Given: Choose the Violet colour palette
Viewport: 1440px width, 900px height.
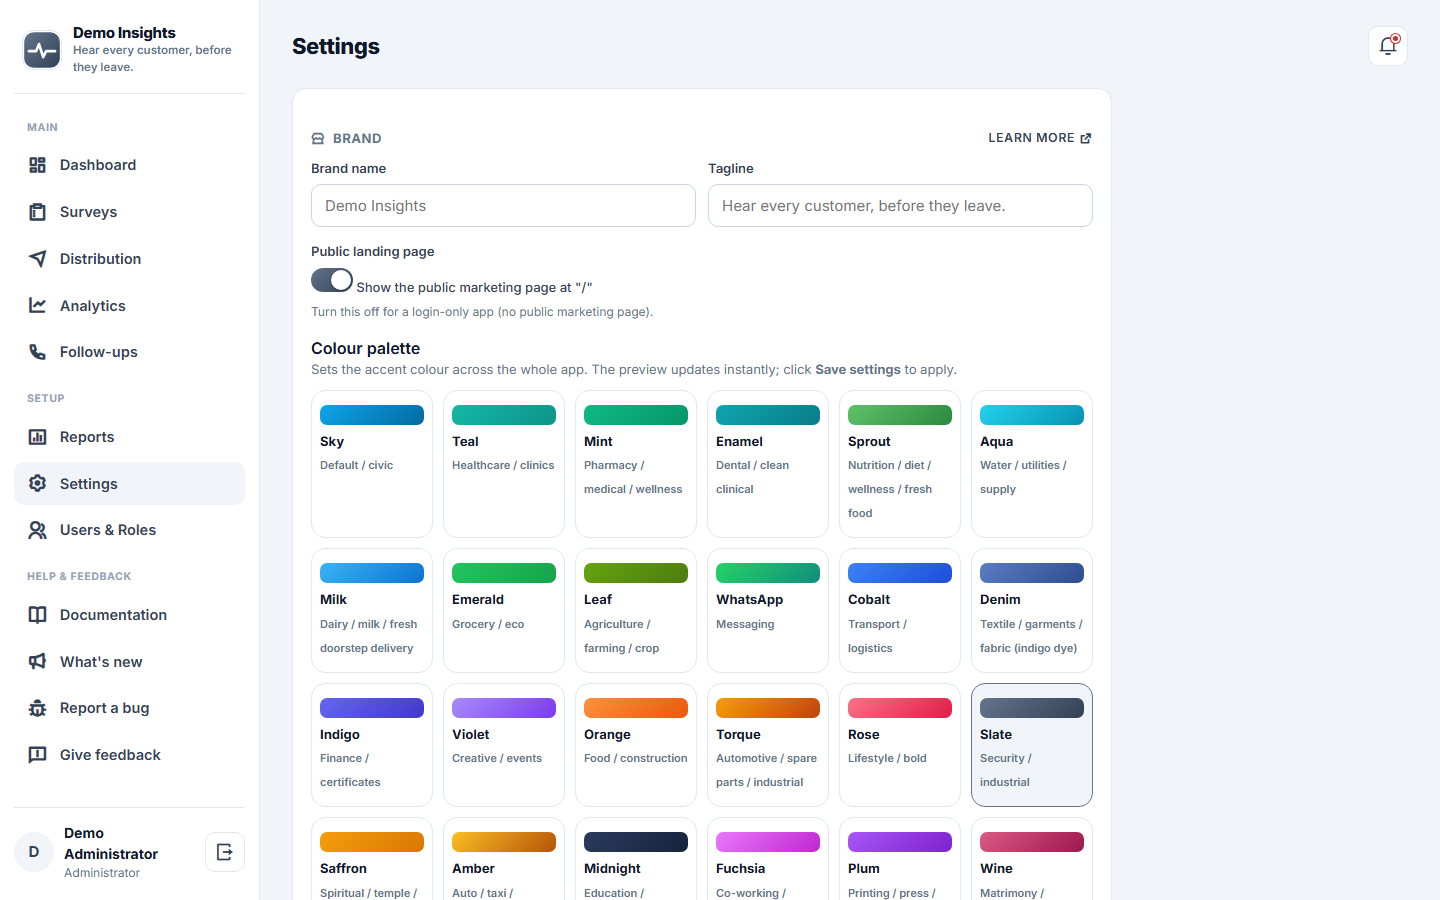Looking at the screenshot, I should click(x=504, y=745).
